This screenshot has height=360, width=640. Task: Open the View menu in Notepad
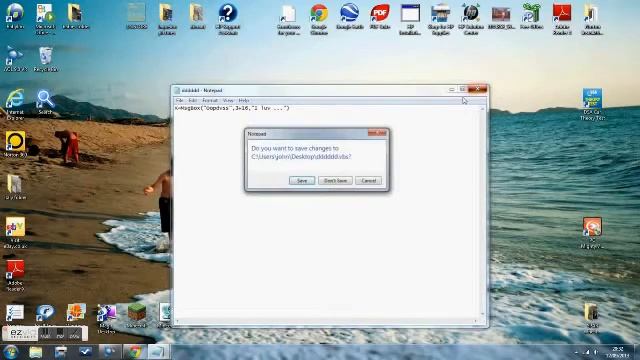coord(228,100)
